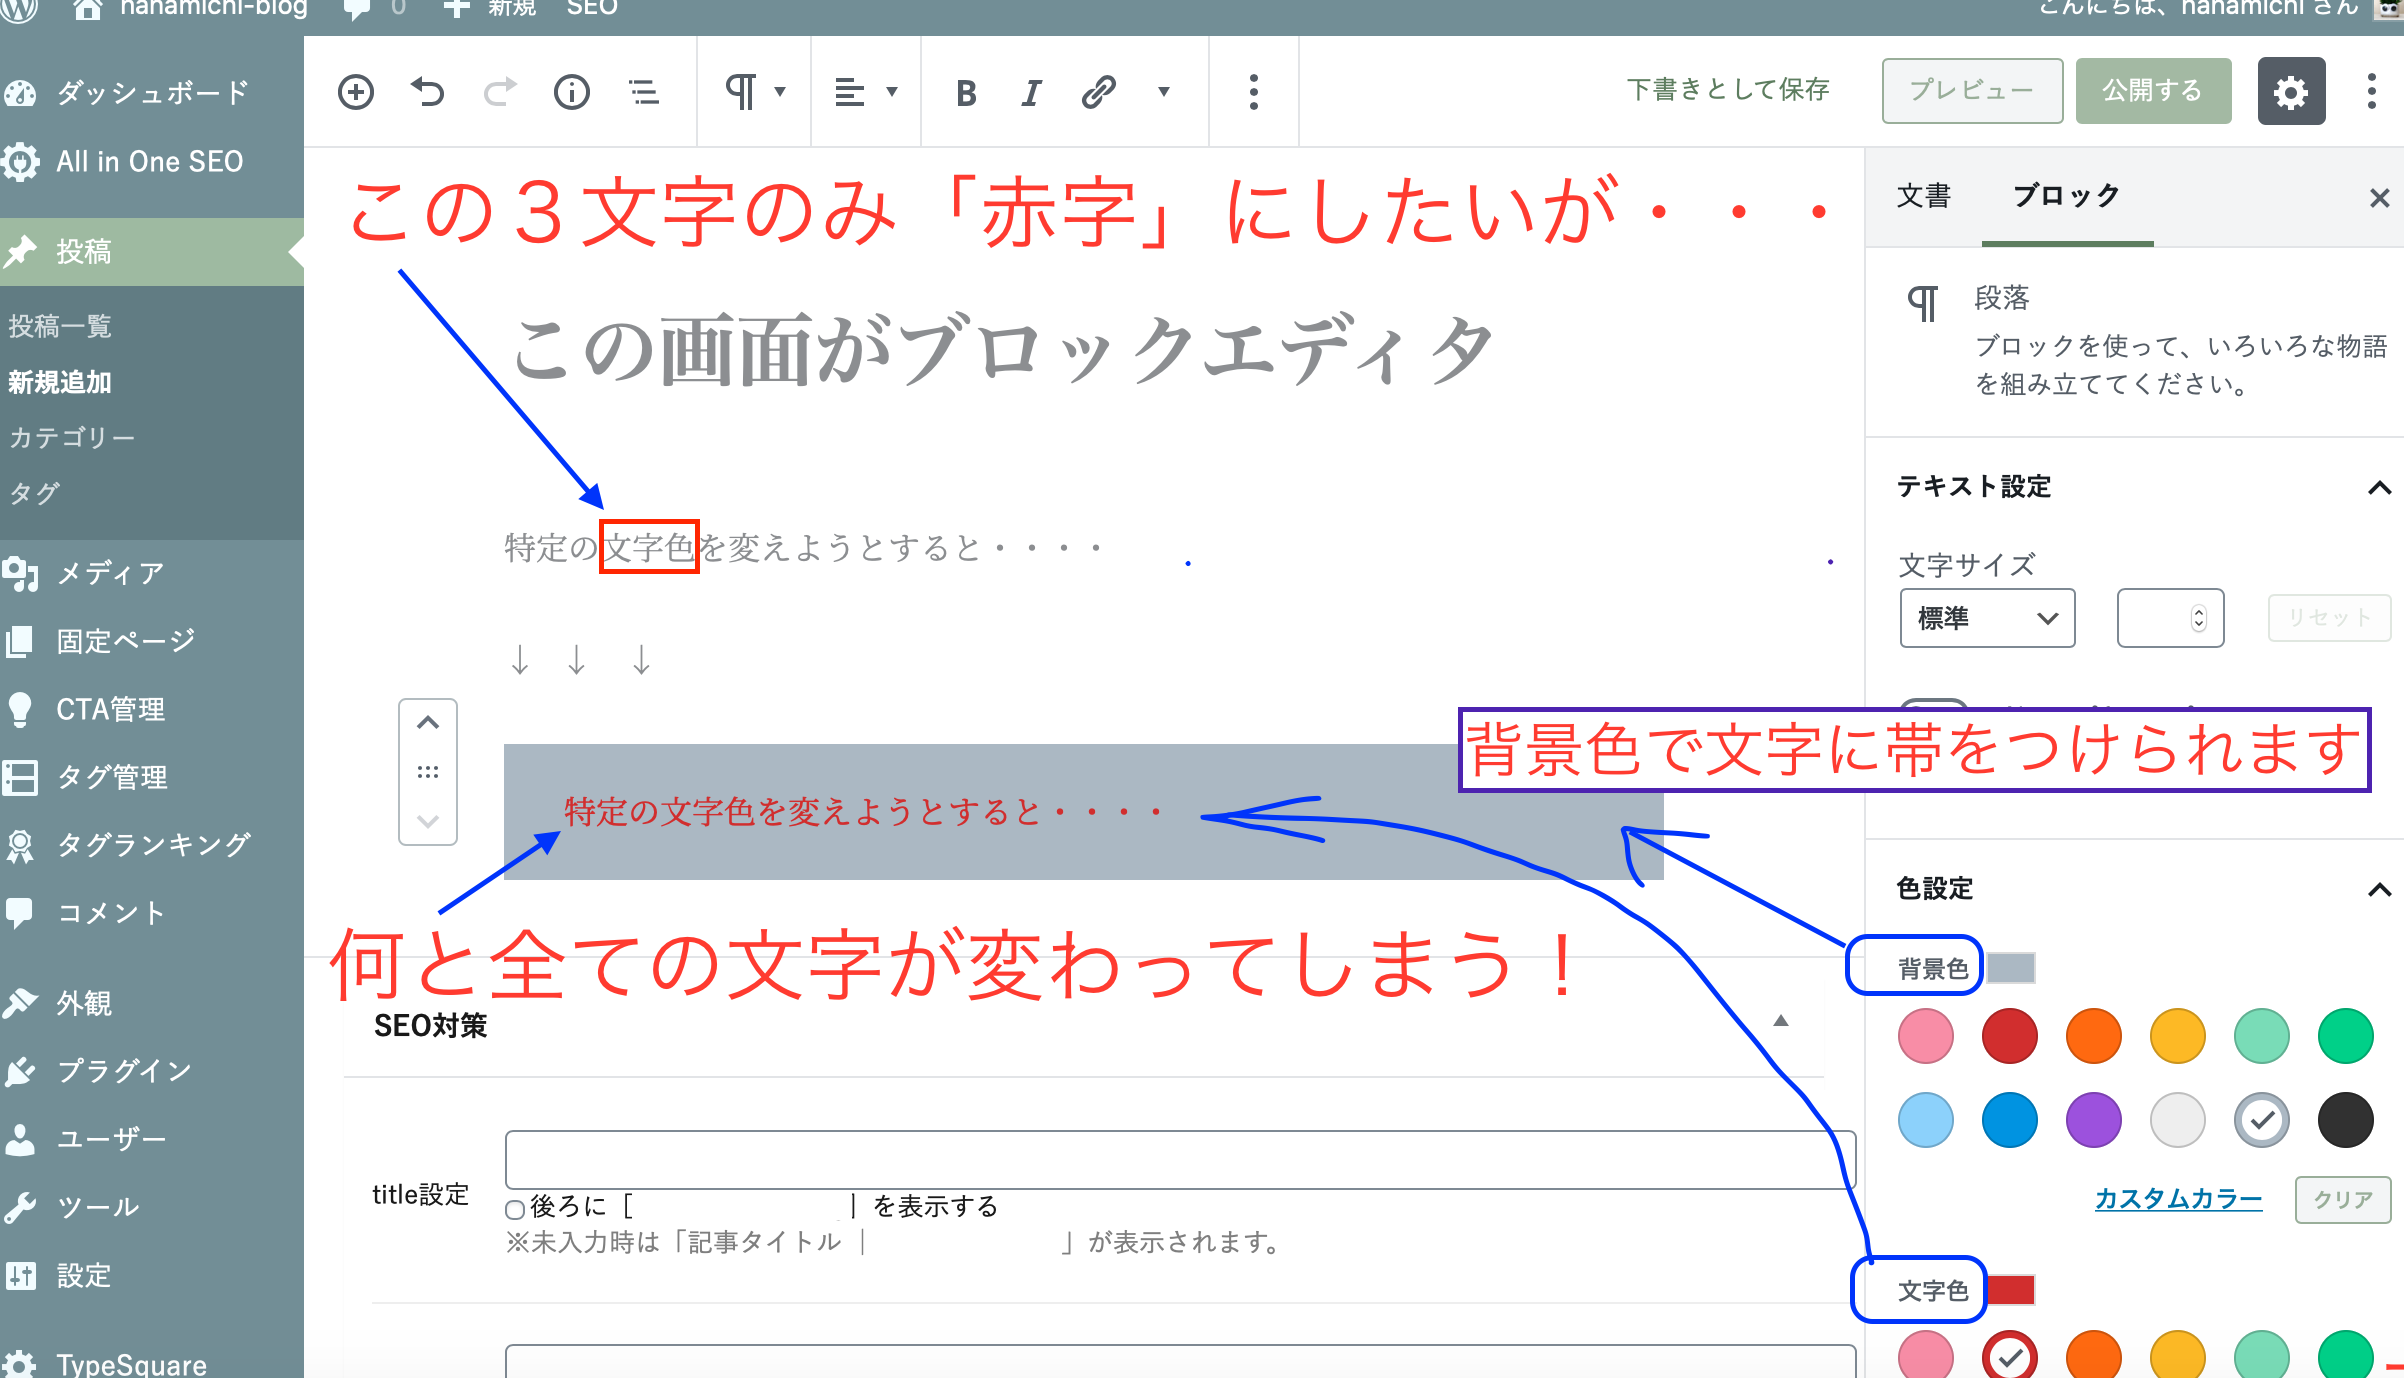2404x1378 pixels.
Task: Select the 後ろに radio button
Action: click(x=515, y=1209)
